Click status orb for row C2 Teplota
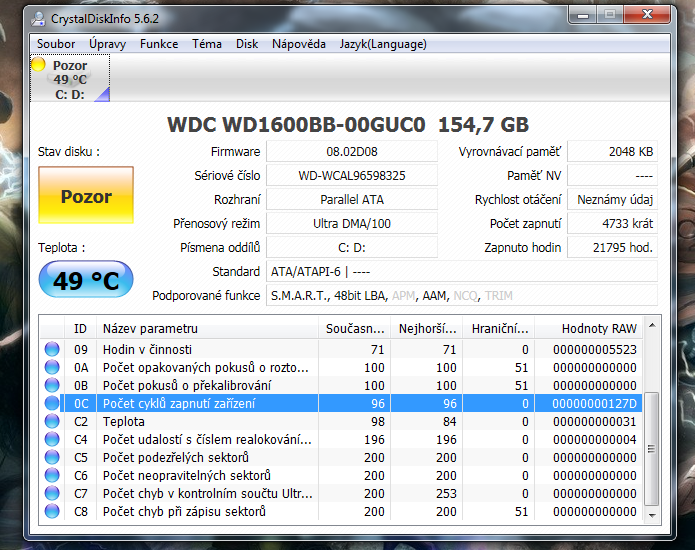The width and height of the screenshot is (695, 550). pos(52,421)
